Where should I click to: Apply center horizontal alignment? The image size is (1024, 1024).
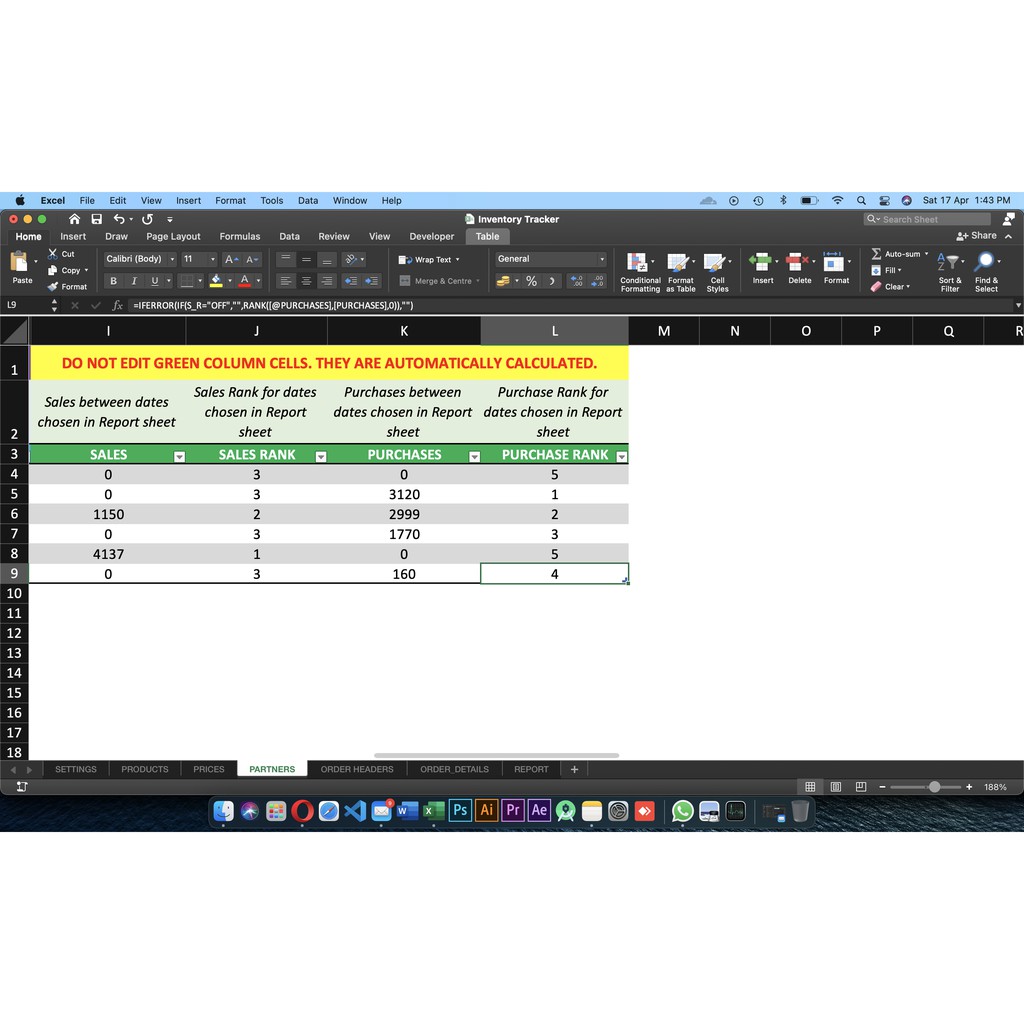(306, 281)
